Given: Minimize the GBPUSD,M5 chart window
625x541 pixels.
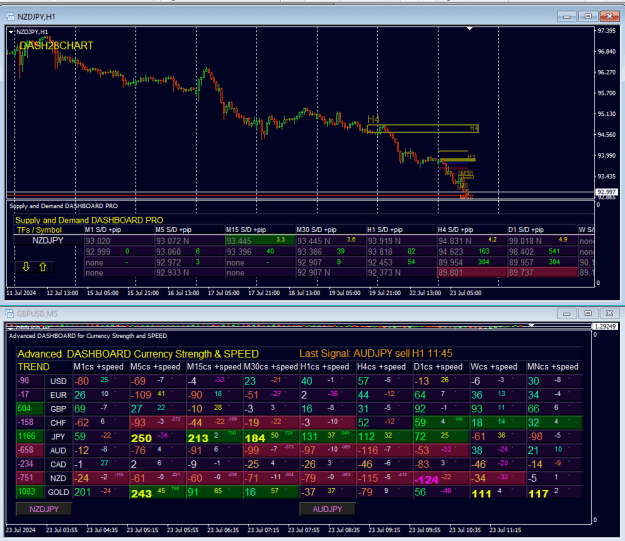Looking at the screenshot, I should pyautogui.click(x=566, y=313).
